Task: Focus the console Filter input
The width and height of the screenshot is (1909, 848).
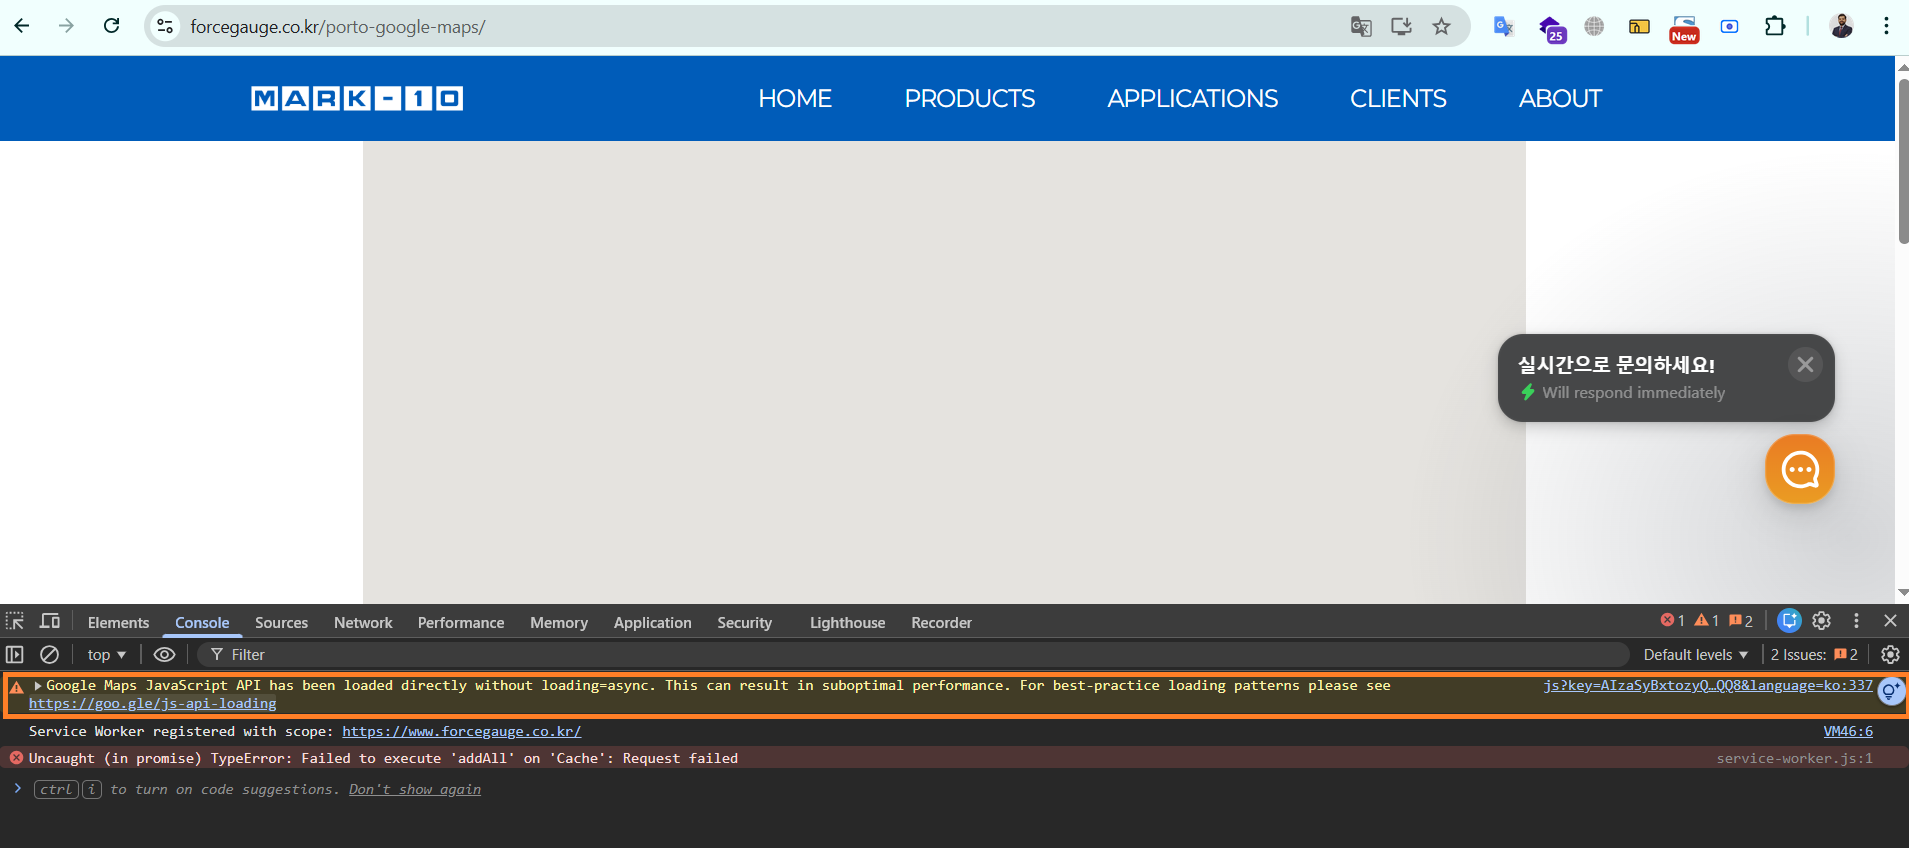Action: pyautogui.click(x=914, y=655)
